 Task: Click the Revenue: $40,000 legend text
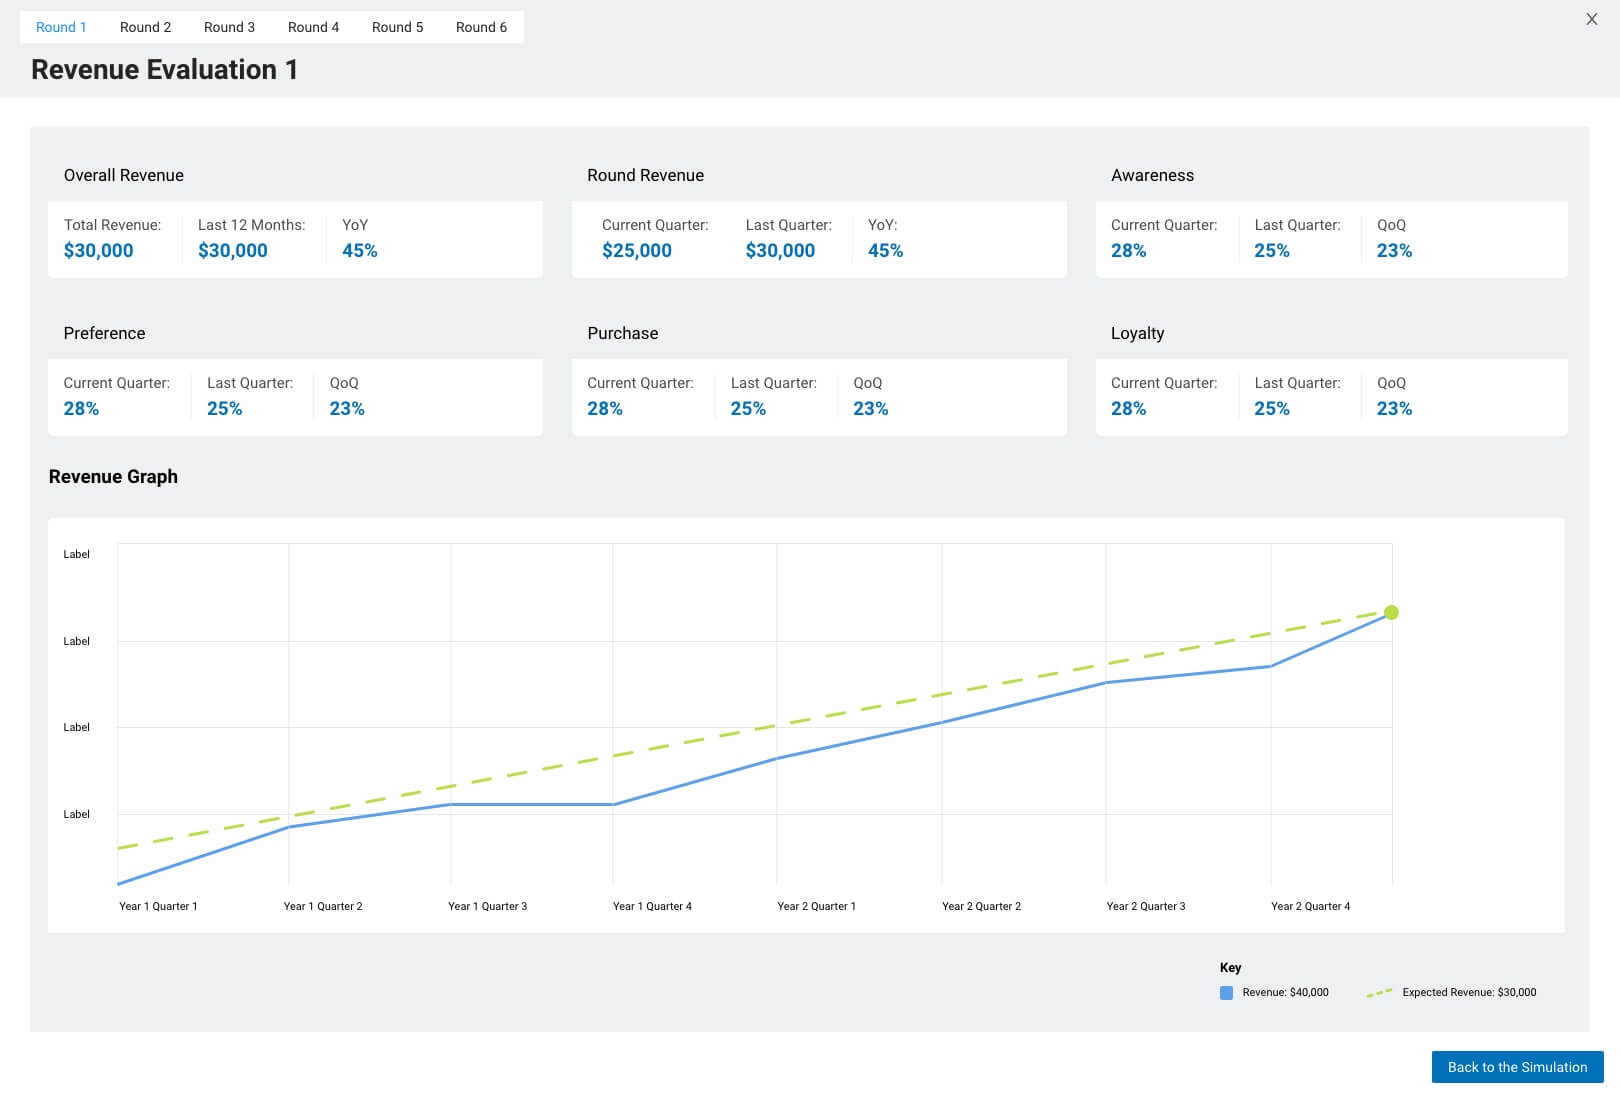[1285, 993]
